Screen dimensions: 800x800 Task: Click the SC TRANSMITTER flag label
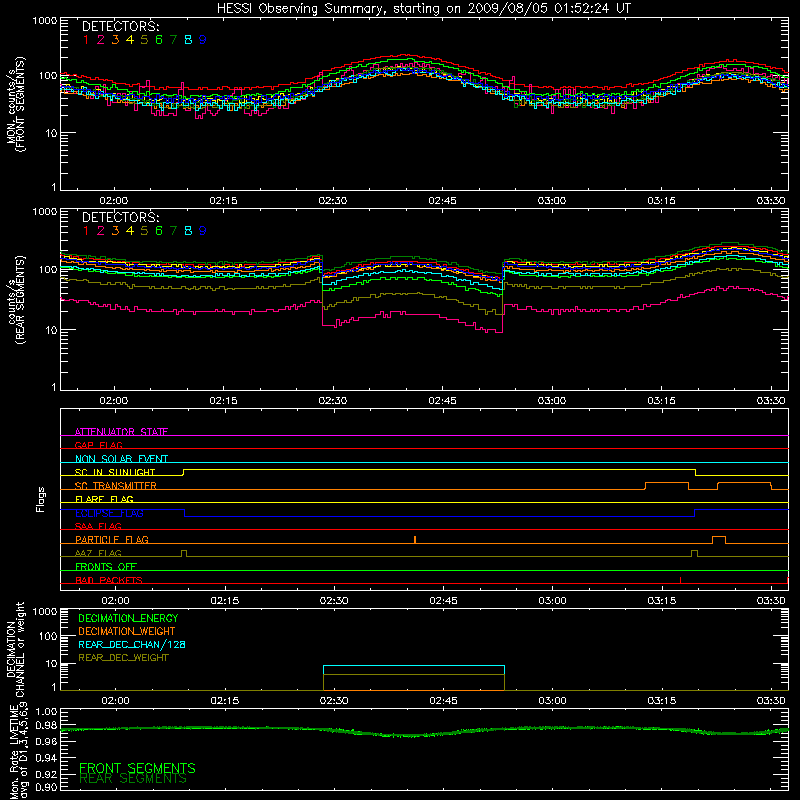tap(116, 486)
